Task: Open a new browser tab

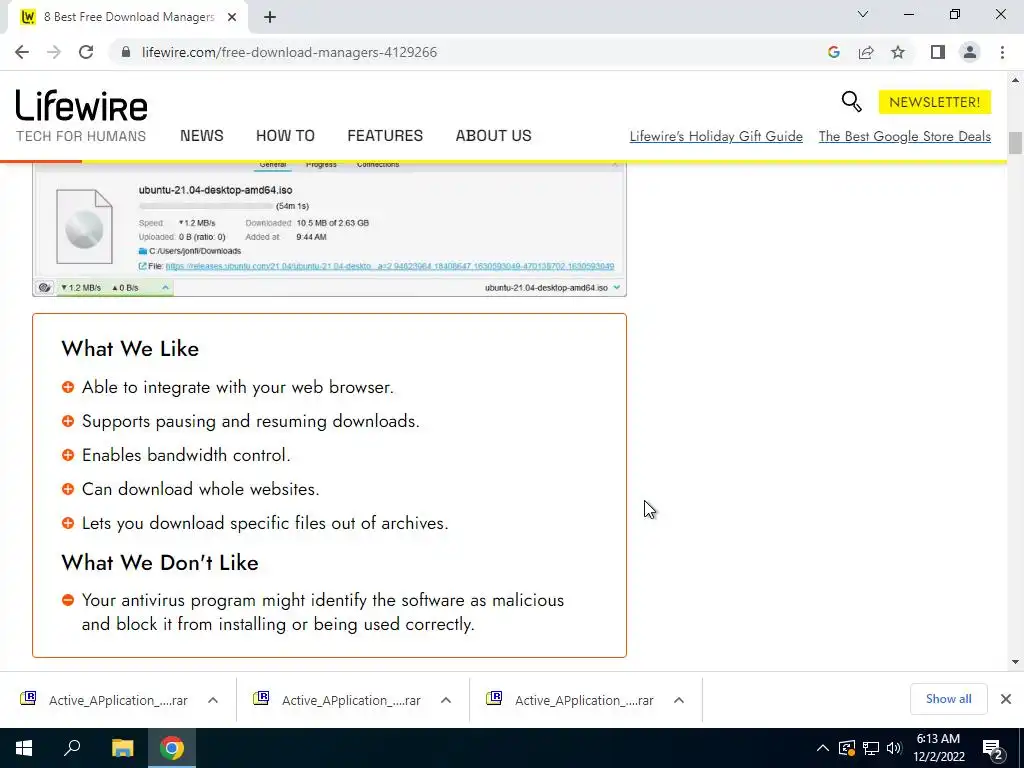Action: tap(270, 18)
